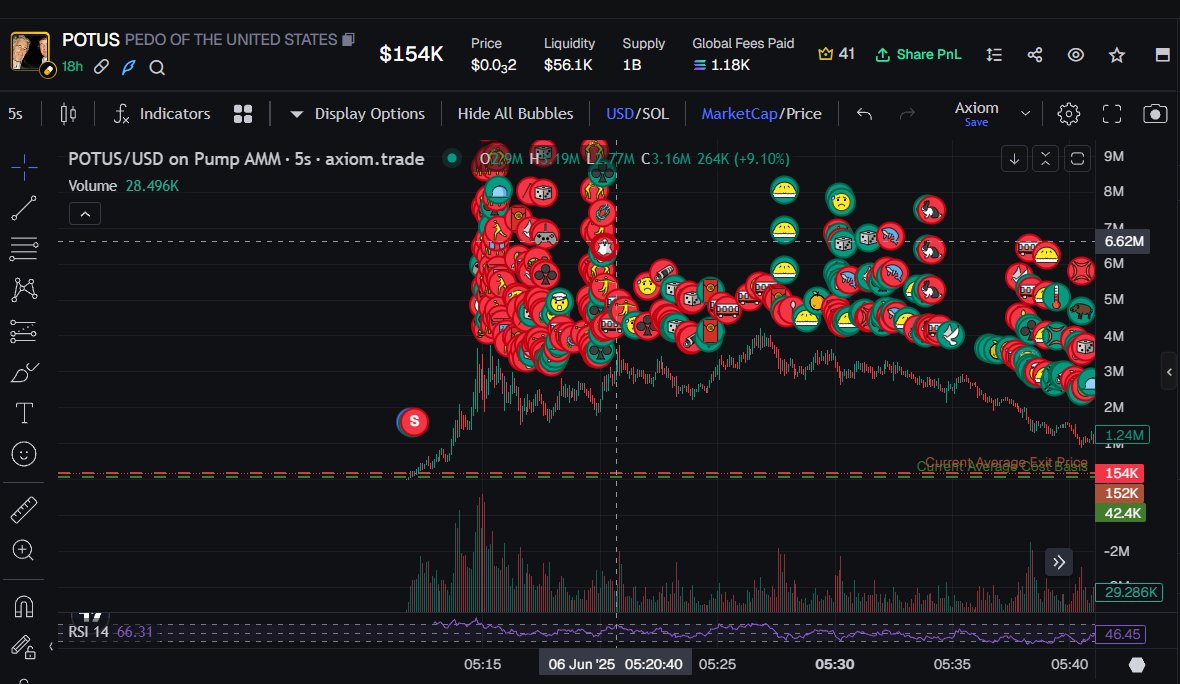Select the crosshair cursor tool
This screenshot has height=684, width=1180.
tap(24, 167)
